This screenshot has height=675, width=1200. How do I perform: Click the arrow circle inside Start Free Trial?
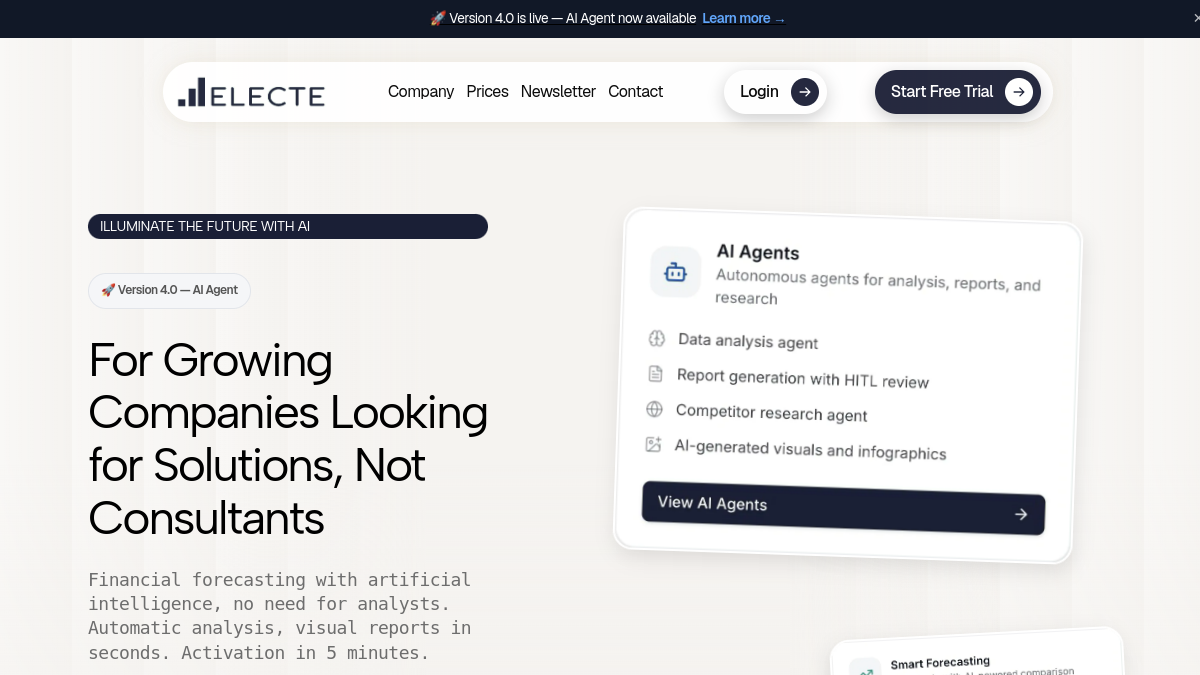1019,92
